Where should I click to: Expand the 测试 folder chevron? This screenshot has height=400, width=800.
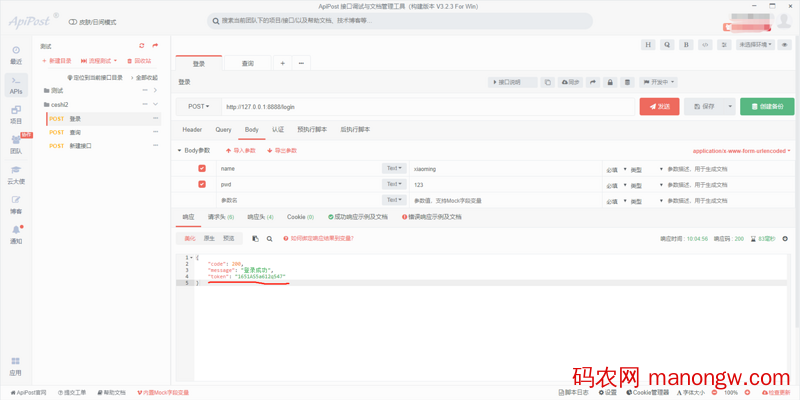coord(155,90)
